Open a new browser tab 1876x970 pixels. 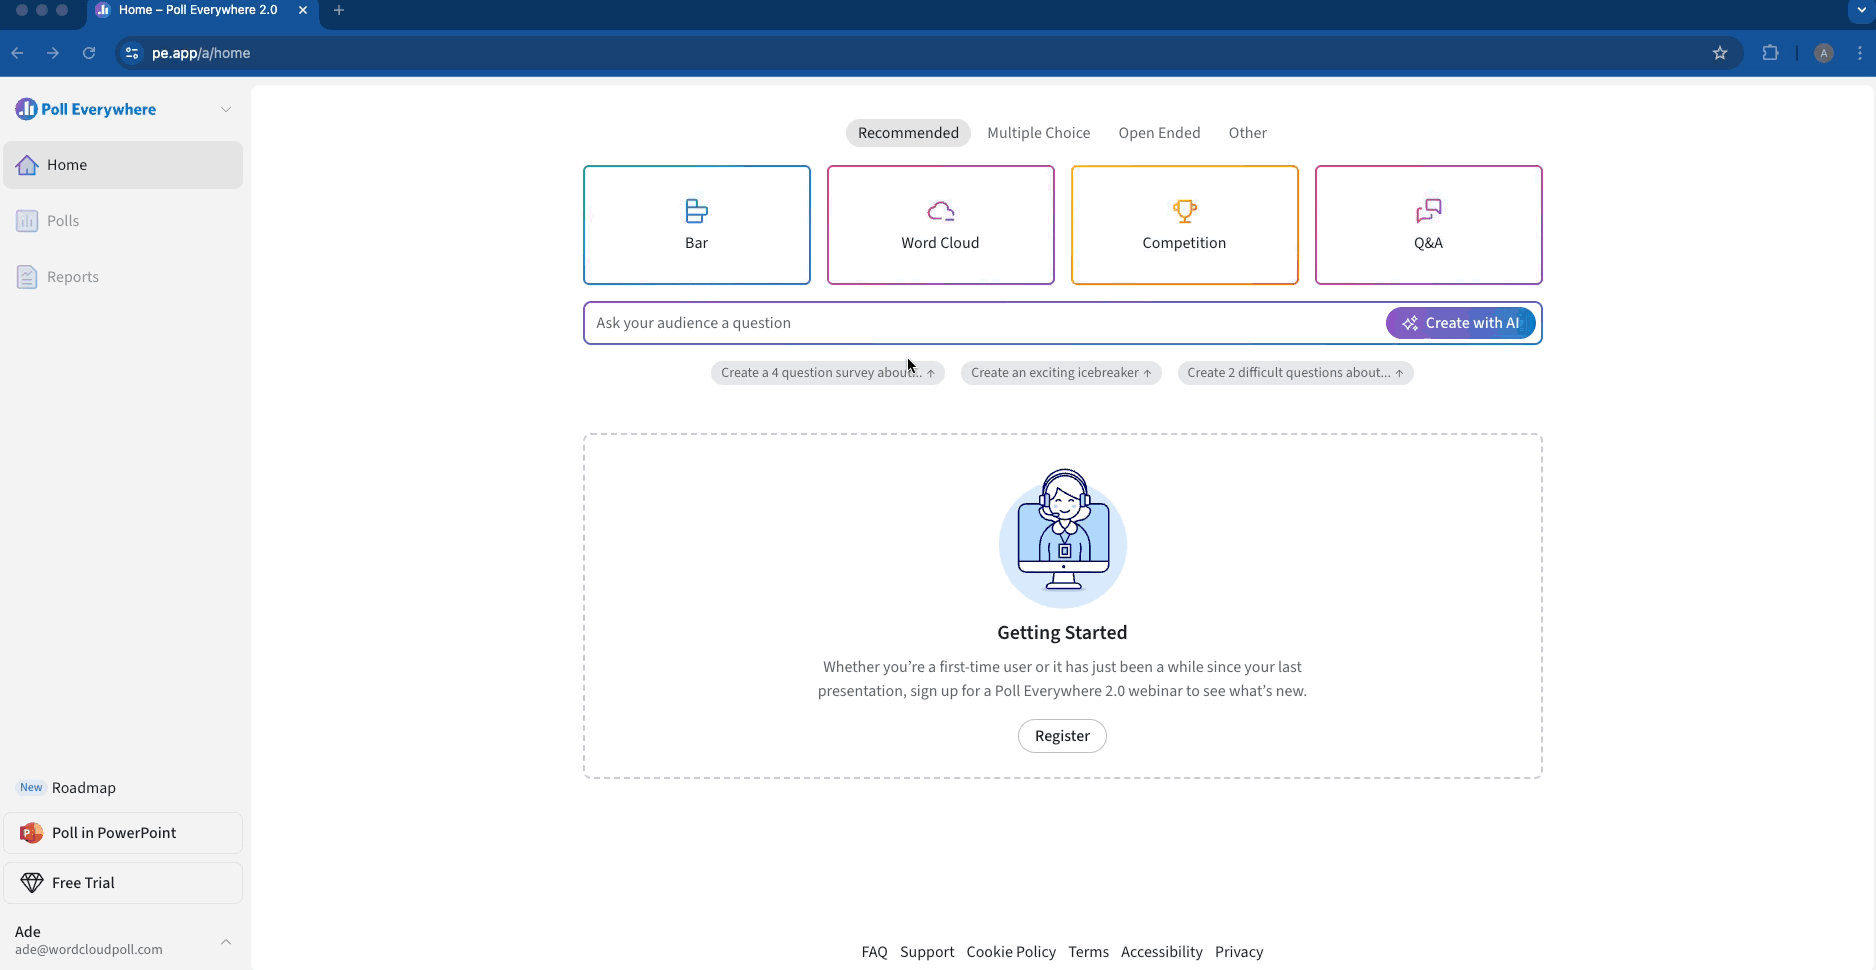(x=339, y=10)
